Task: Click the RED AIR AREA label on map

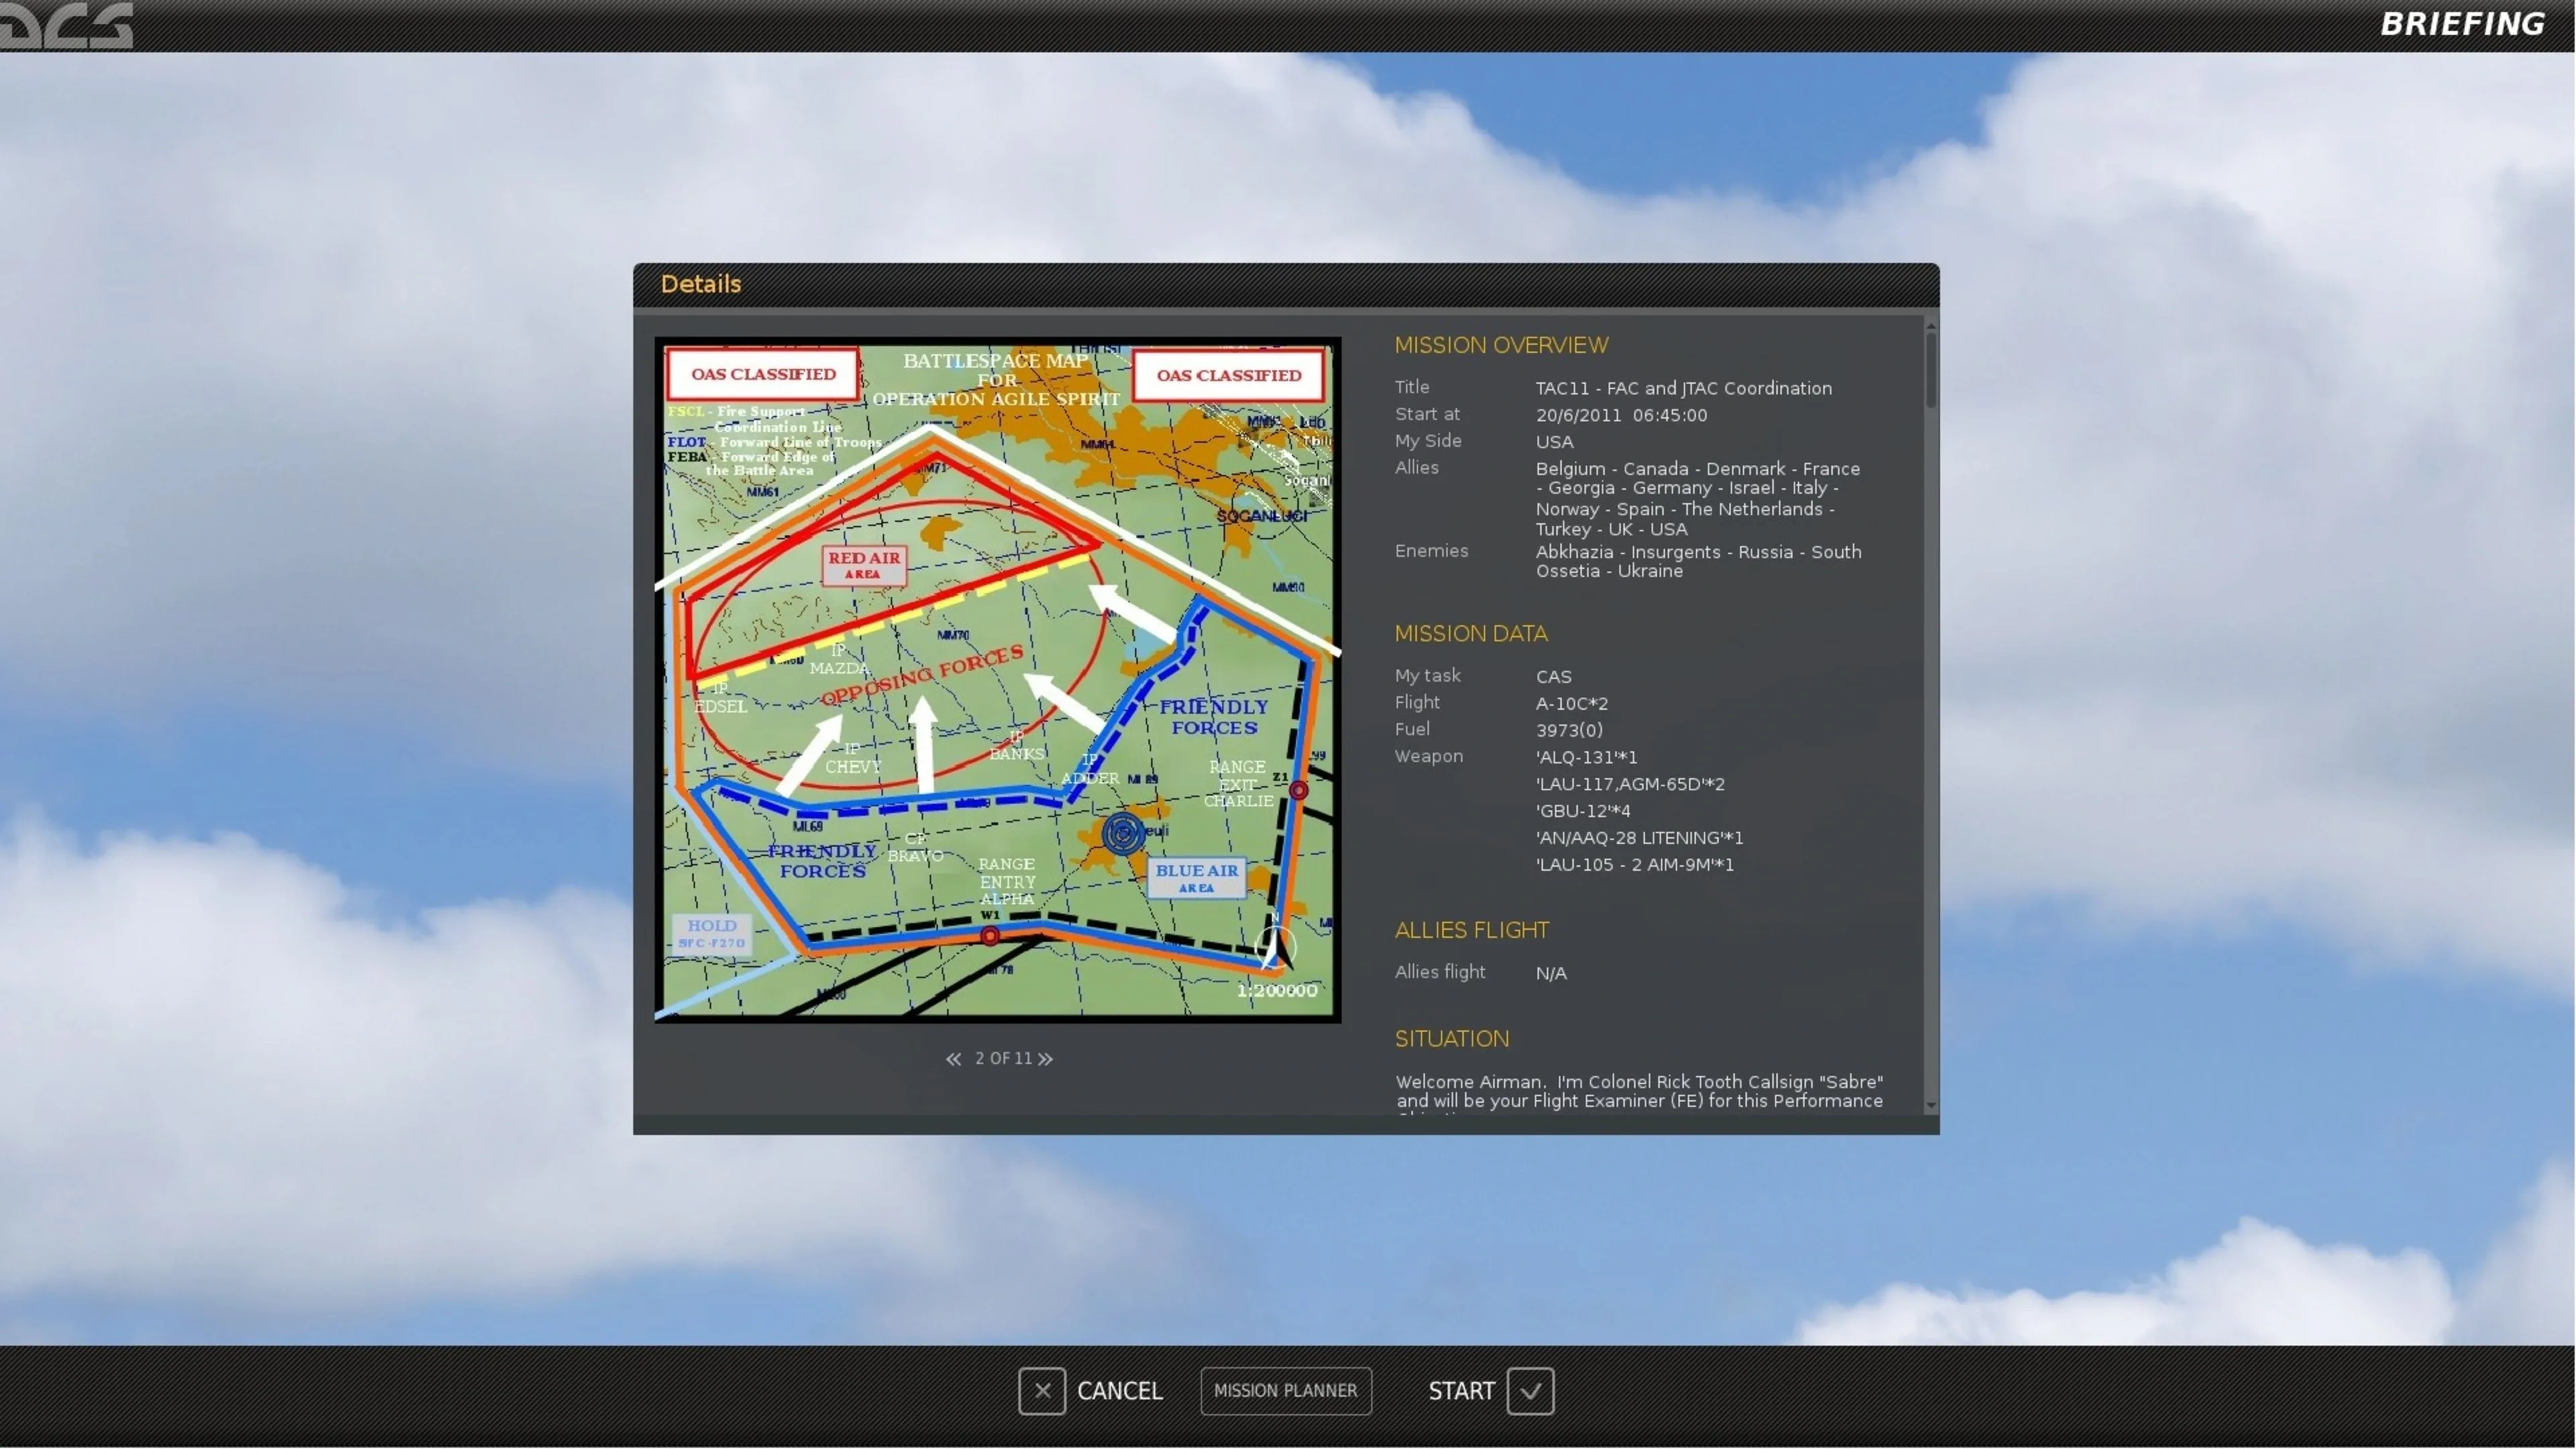Action: point(864,565)
